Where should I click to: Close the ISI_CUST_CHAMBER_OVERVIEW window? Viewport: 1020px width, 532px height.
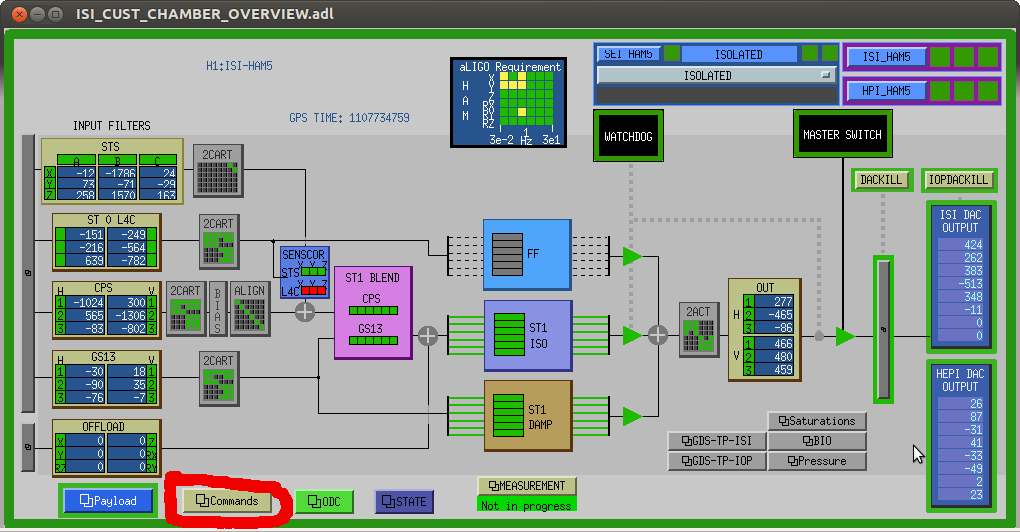coord(20,14)
